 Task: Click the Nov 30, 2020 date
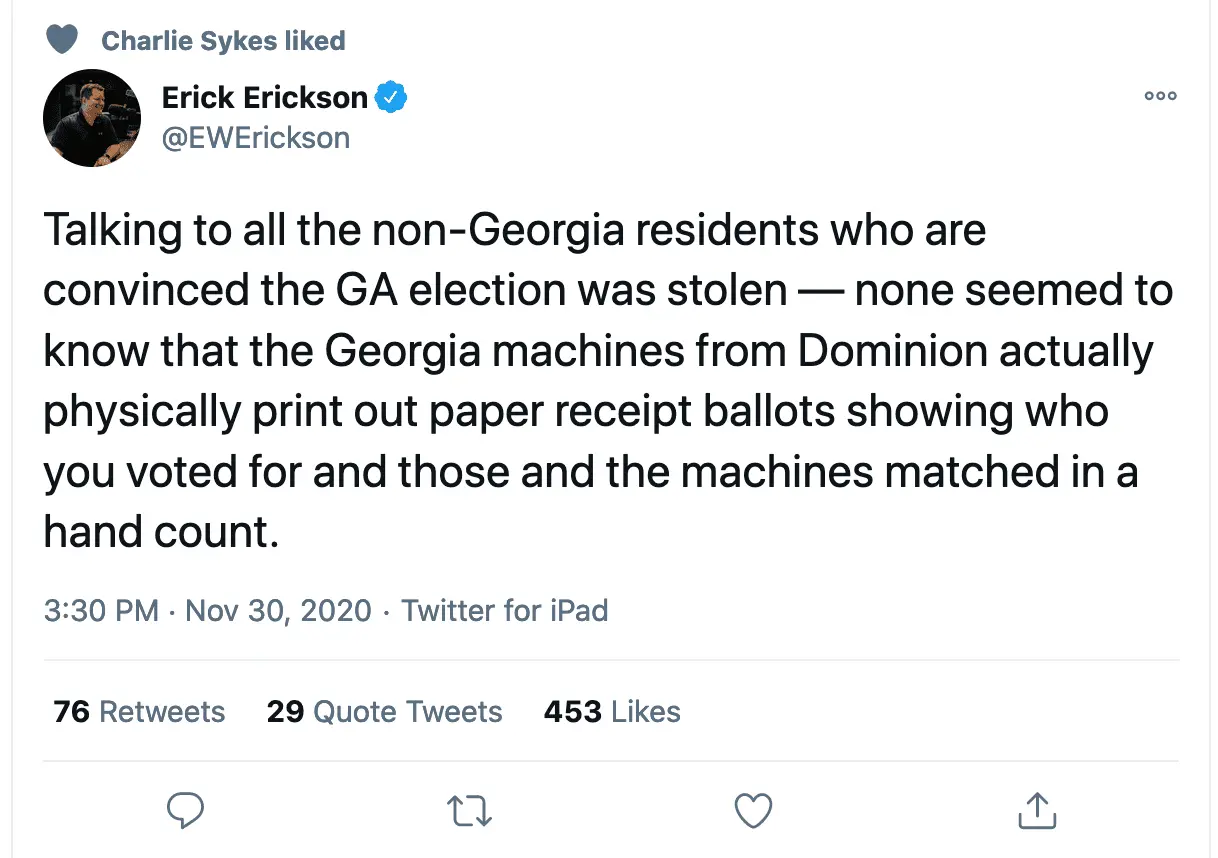click(278, 610)
